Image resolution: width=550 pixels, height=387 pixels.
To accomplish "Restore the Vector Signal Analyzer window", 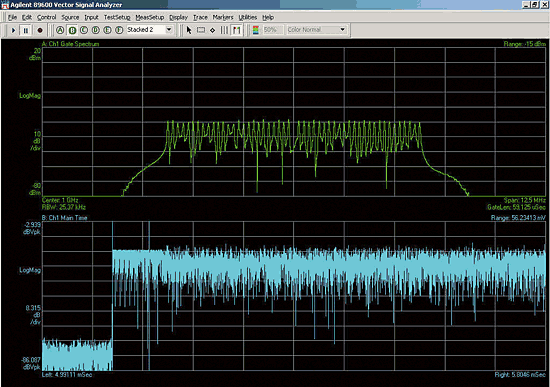I will point(534,5).
